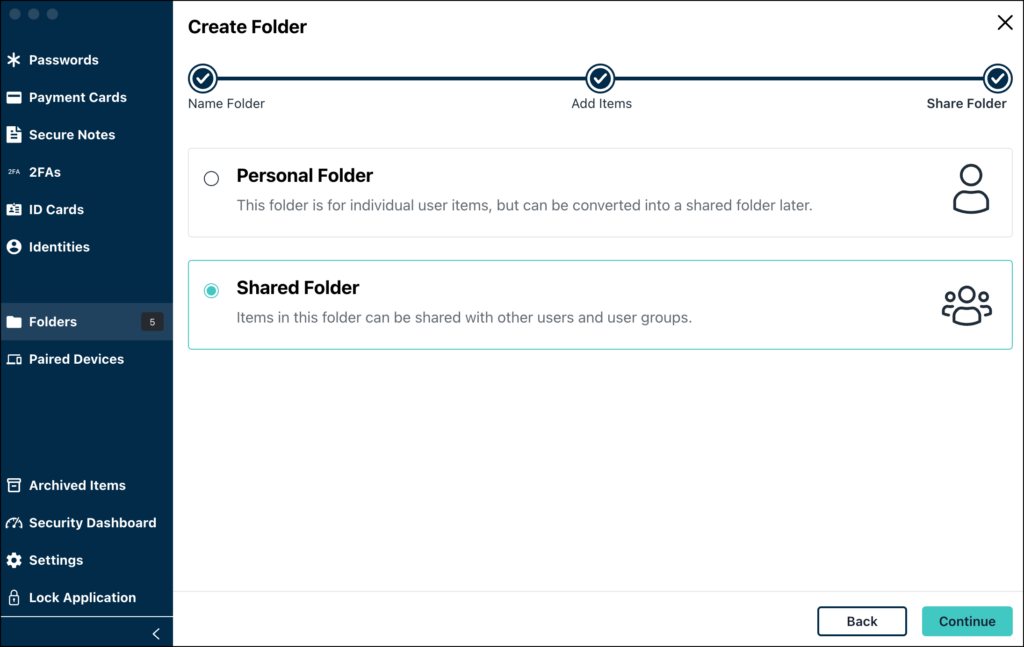
Task: Select the Shared Folder radio button
Action: coord(211,290)
